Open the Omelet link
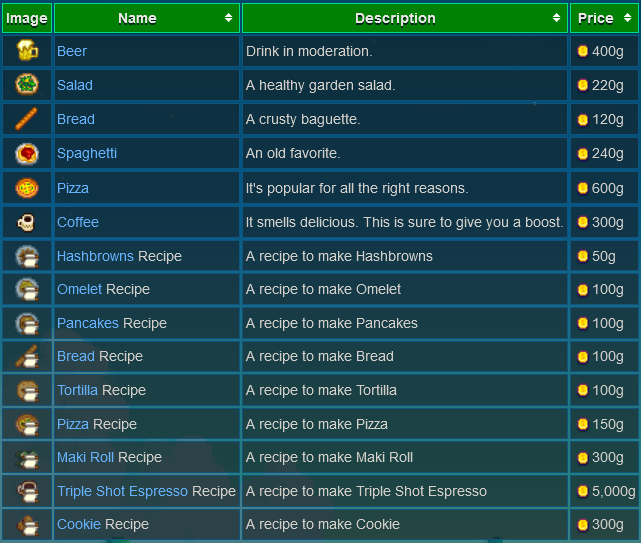This screenshot has height=543, width=641. point(79,289)
